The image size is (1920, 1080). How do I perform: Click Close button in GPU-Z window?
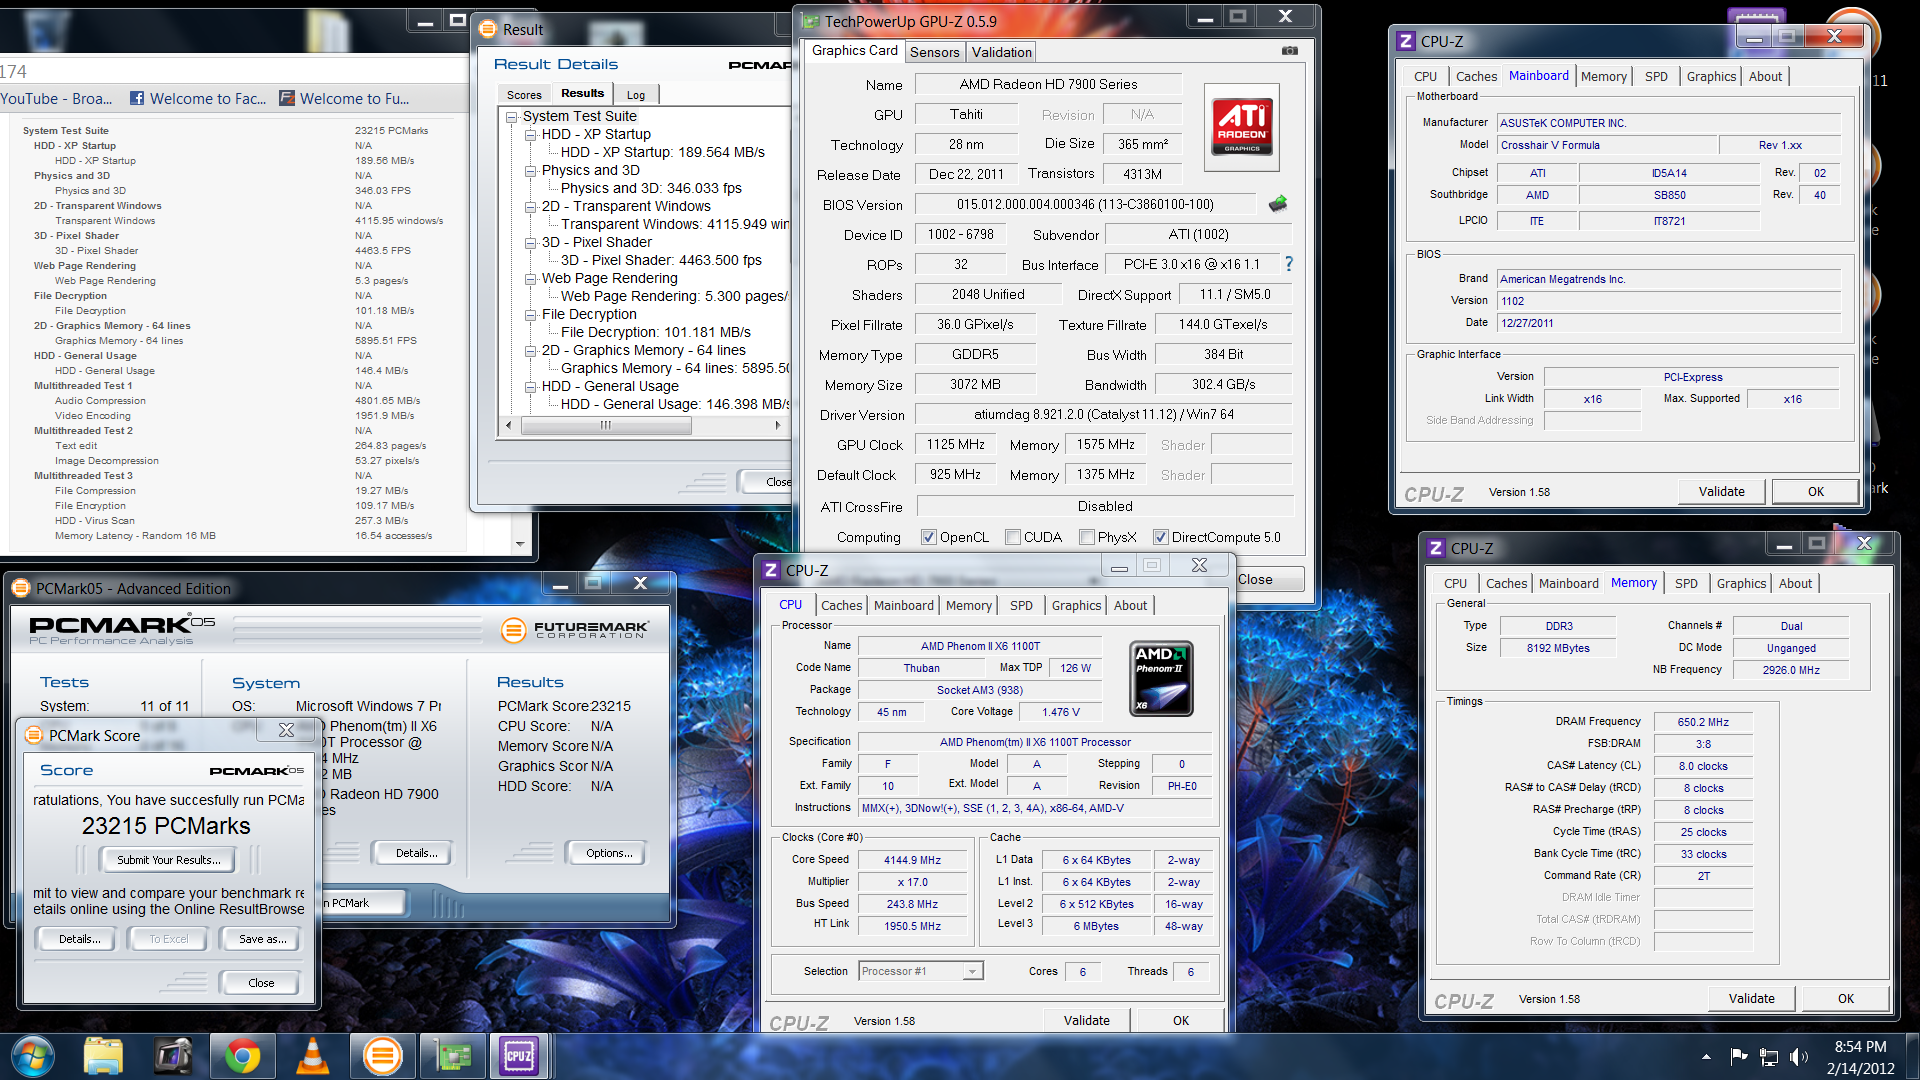tap(1256, 579)
